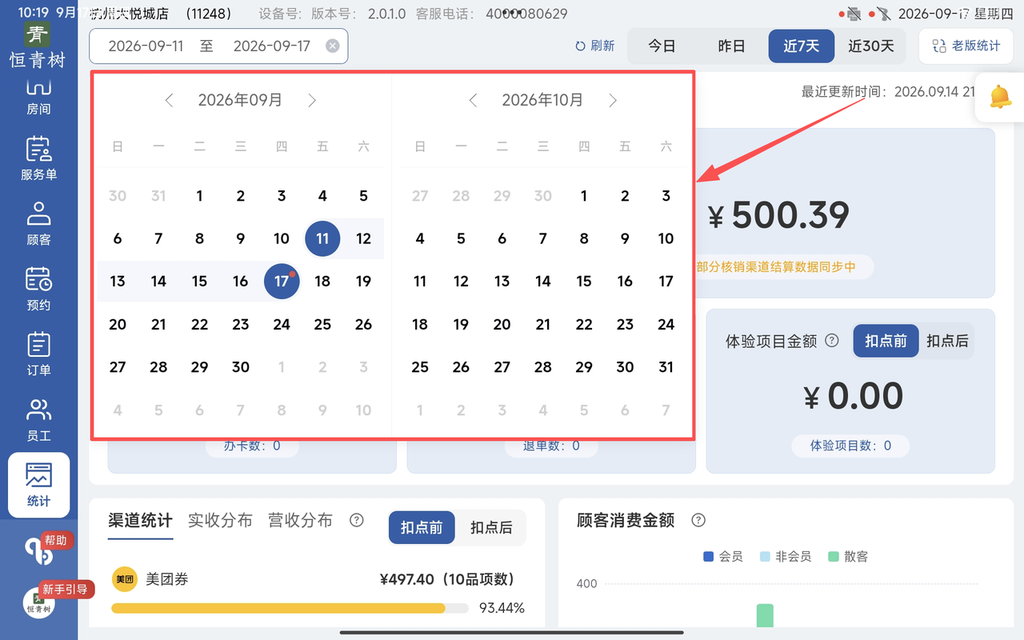Click the green 散客 bar in the chart

(765, 615)
